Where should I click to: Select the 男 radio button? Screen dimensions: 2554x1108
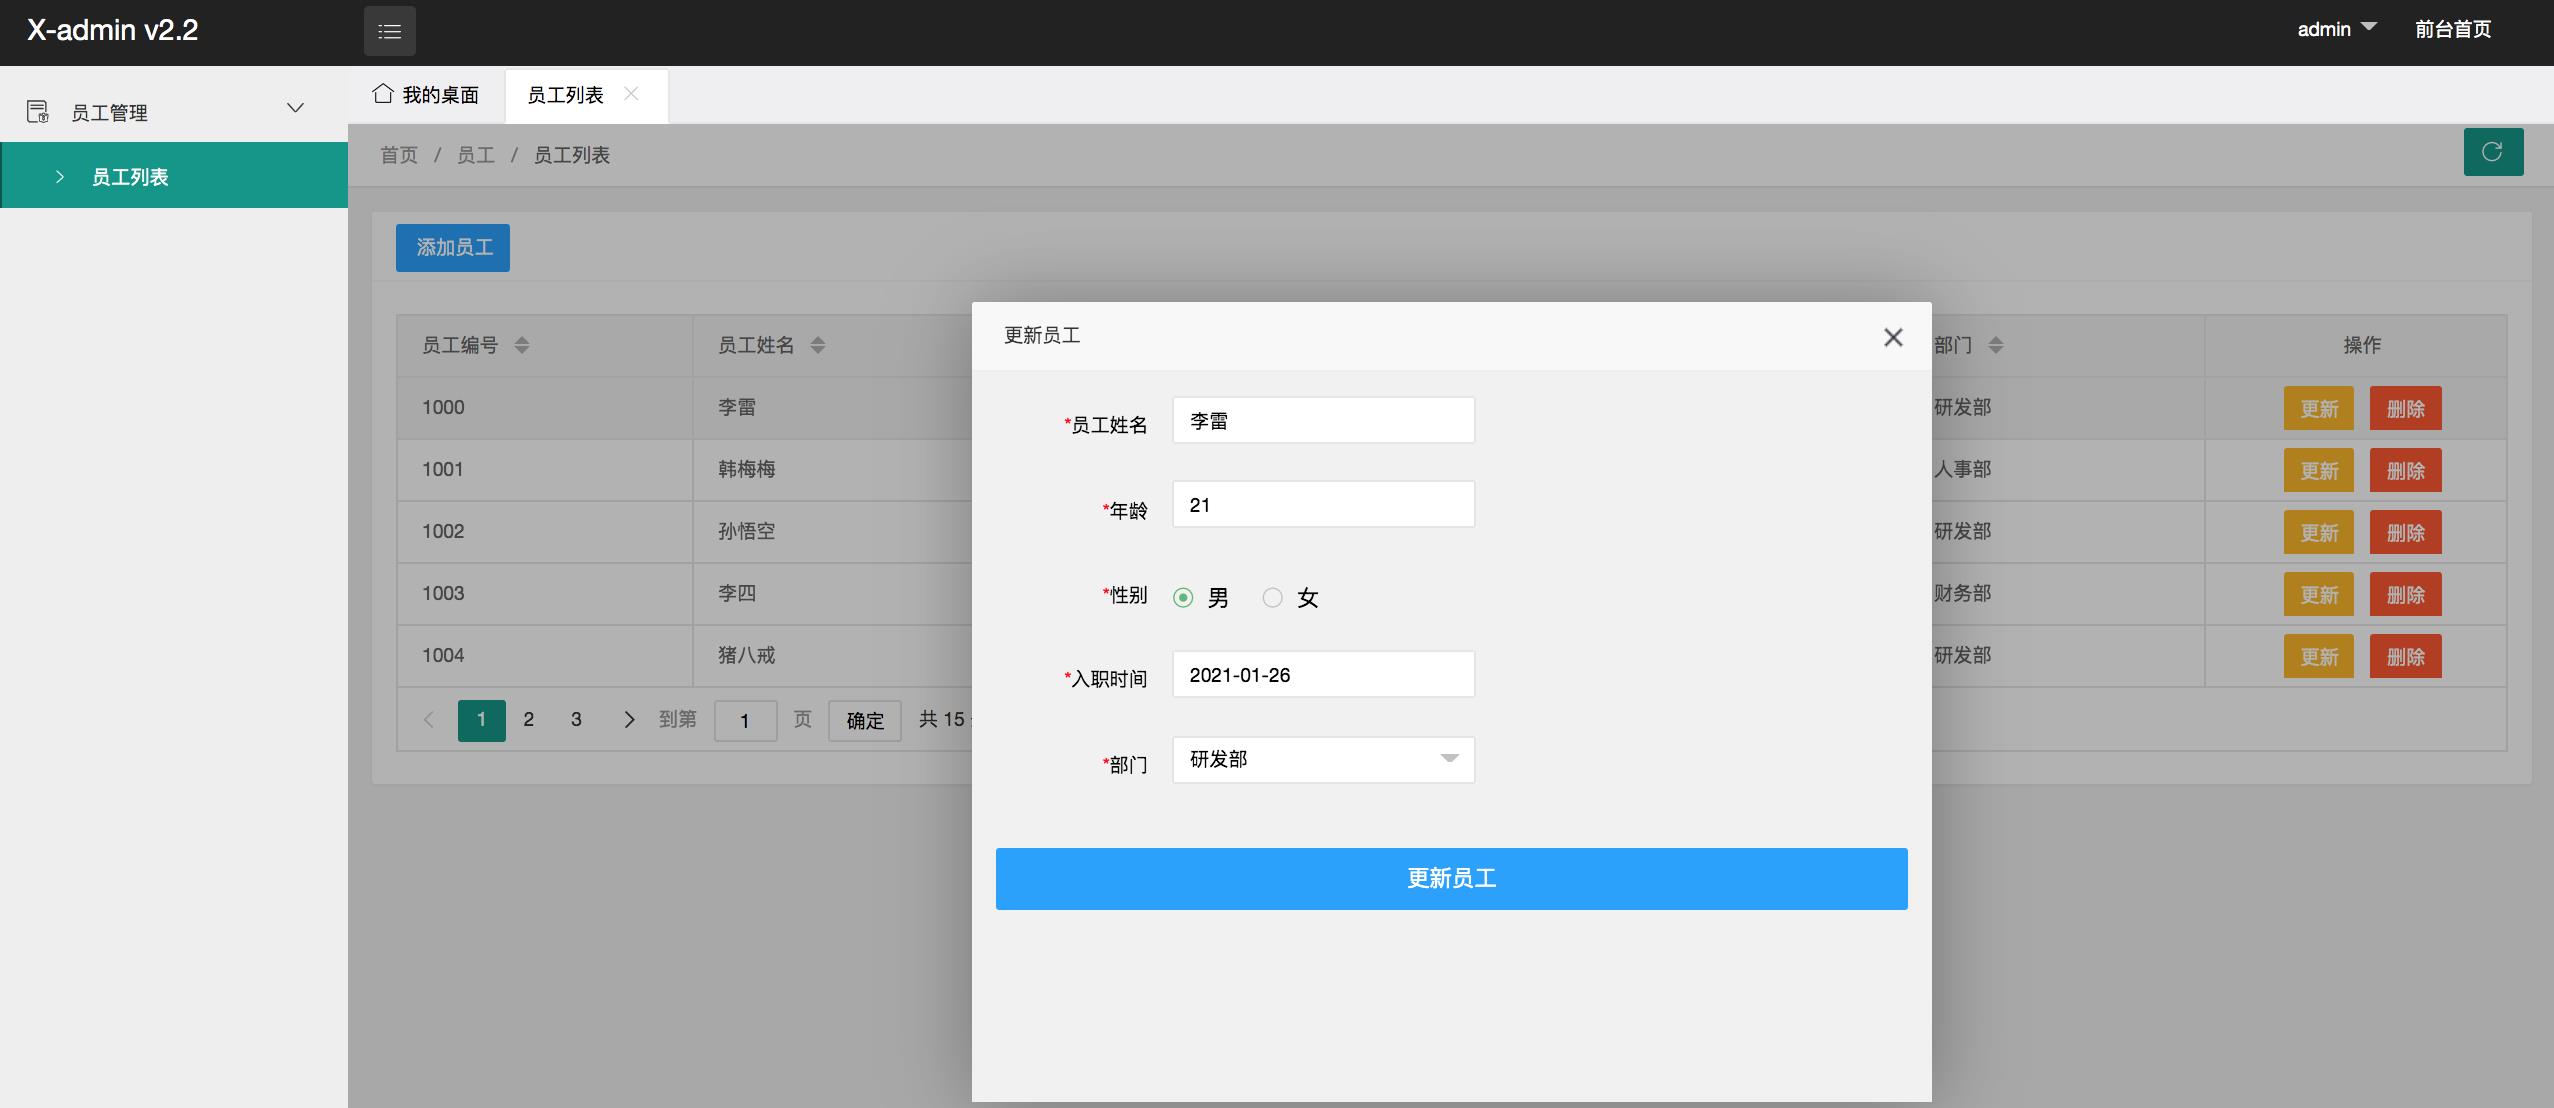[1183, 597]
